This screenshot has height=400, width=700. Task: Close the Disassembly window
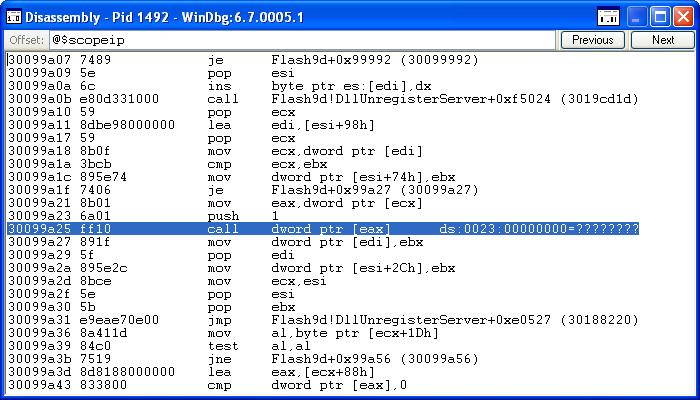pos(683,17)
